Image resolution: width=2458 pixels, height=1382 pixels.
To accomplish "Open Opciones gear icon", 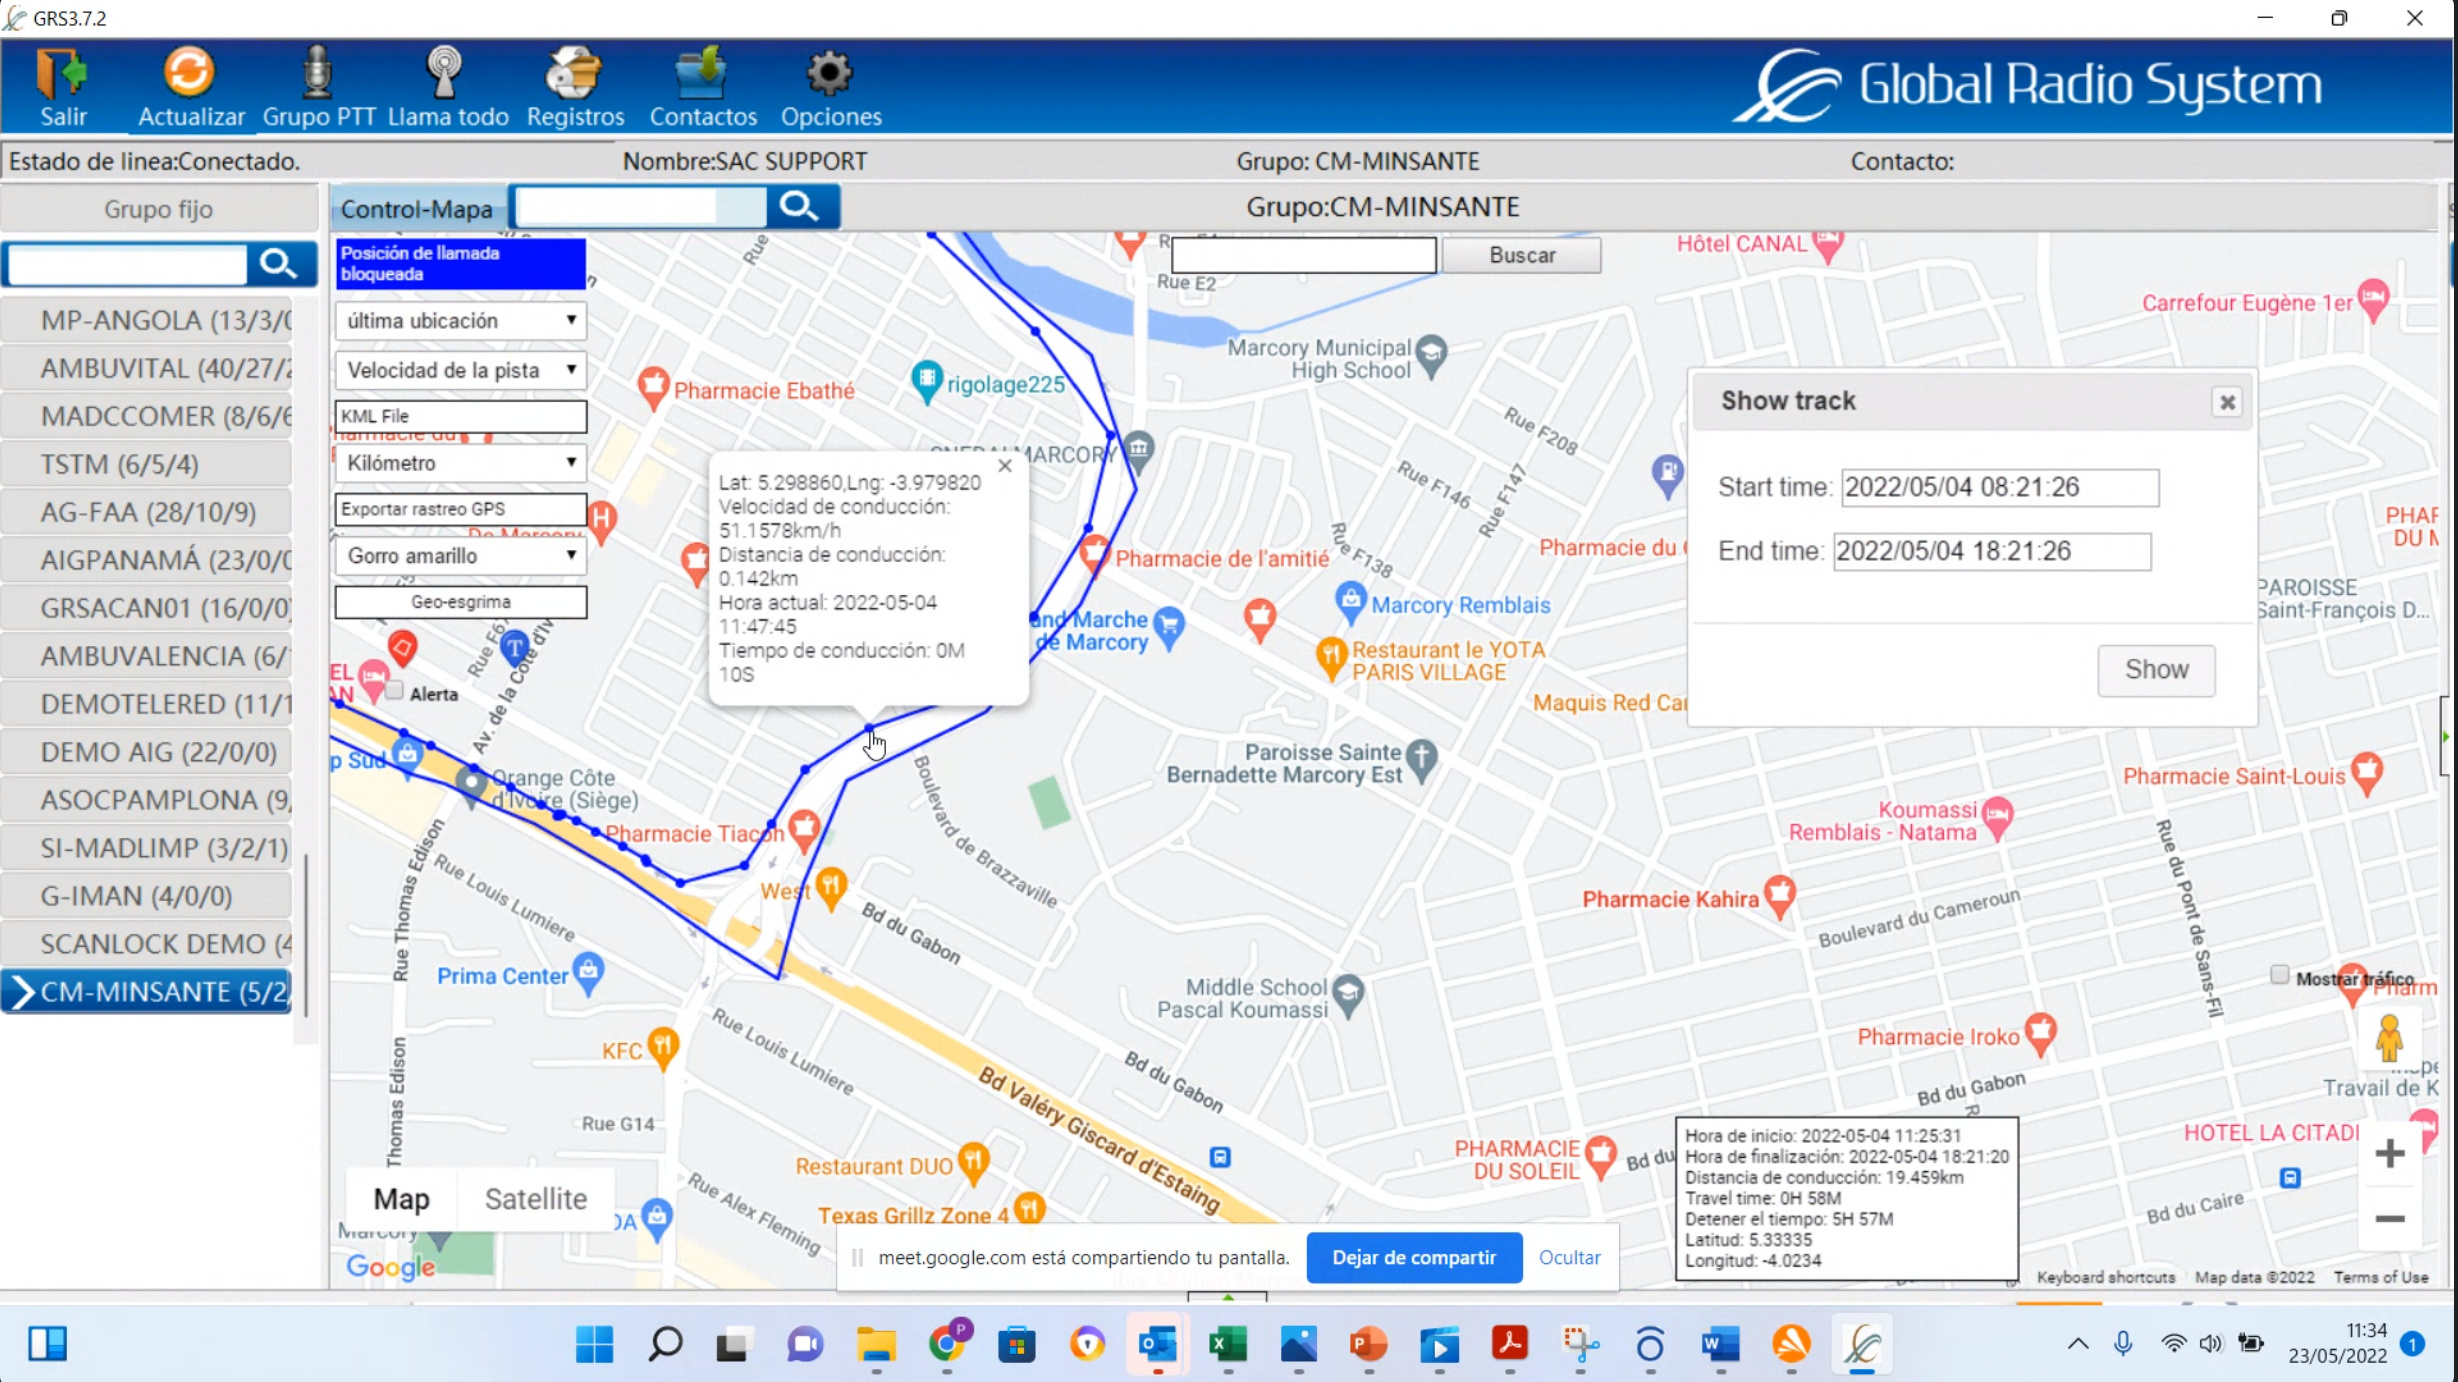I will (x=829, y=72).
